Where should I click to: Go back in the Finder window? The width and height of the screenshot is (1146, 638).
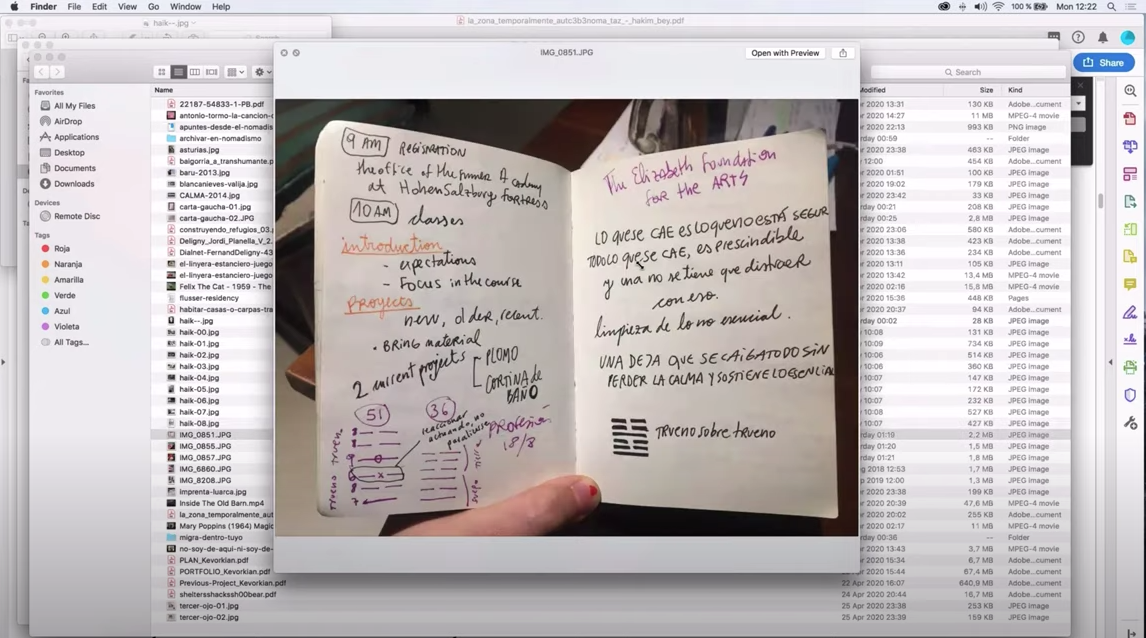[x=41, y=72]
